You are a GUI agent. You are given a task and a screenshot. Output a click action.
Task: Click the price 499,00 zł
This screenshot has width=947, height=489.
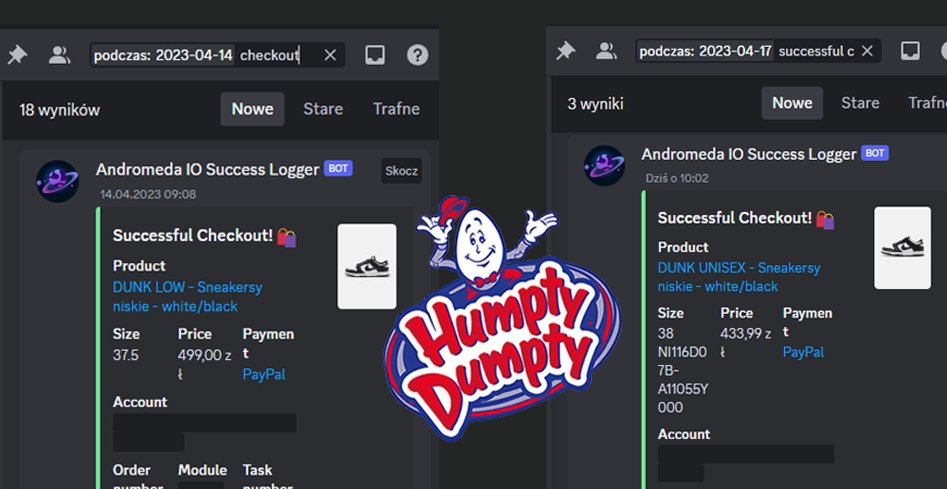[x=204, y=365]
